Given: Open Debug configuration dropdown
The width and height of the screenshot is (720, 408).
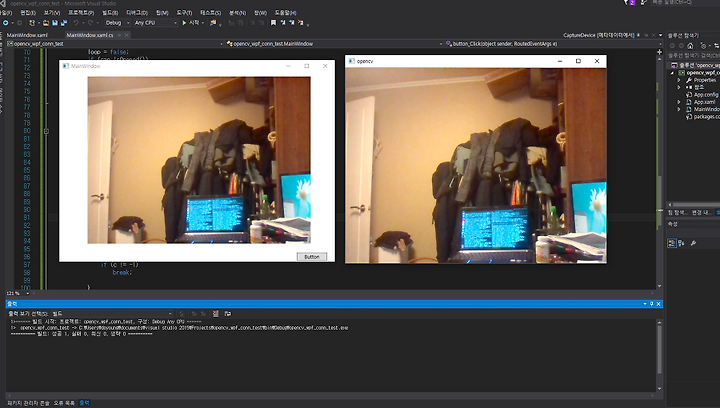Looking at the screenshot, I should pyautogui.click(x=117, y=22).
